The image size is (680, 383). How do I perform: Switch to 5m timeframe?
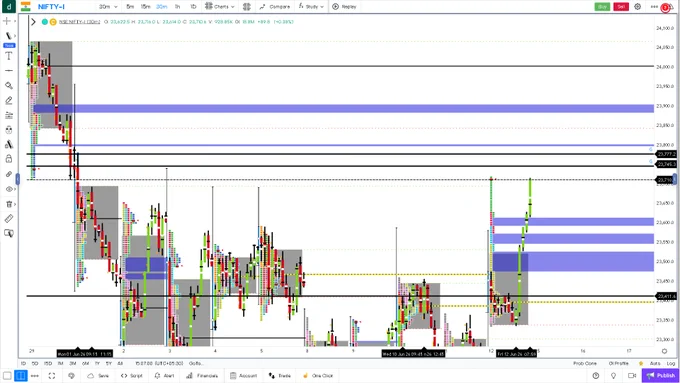130,7
